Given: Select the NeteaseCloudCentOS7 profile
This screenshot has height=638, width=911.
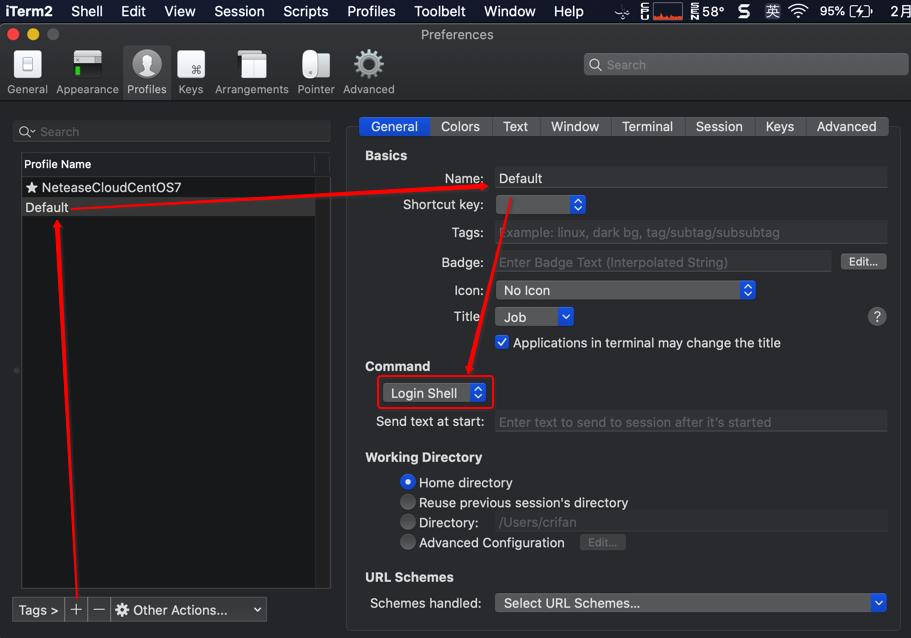Looking at the screenshot, I should click(x=168, y=187).
